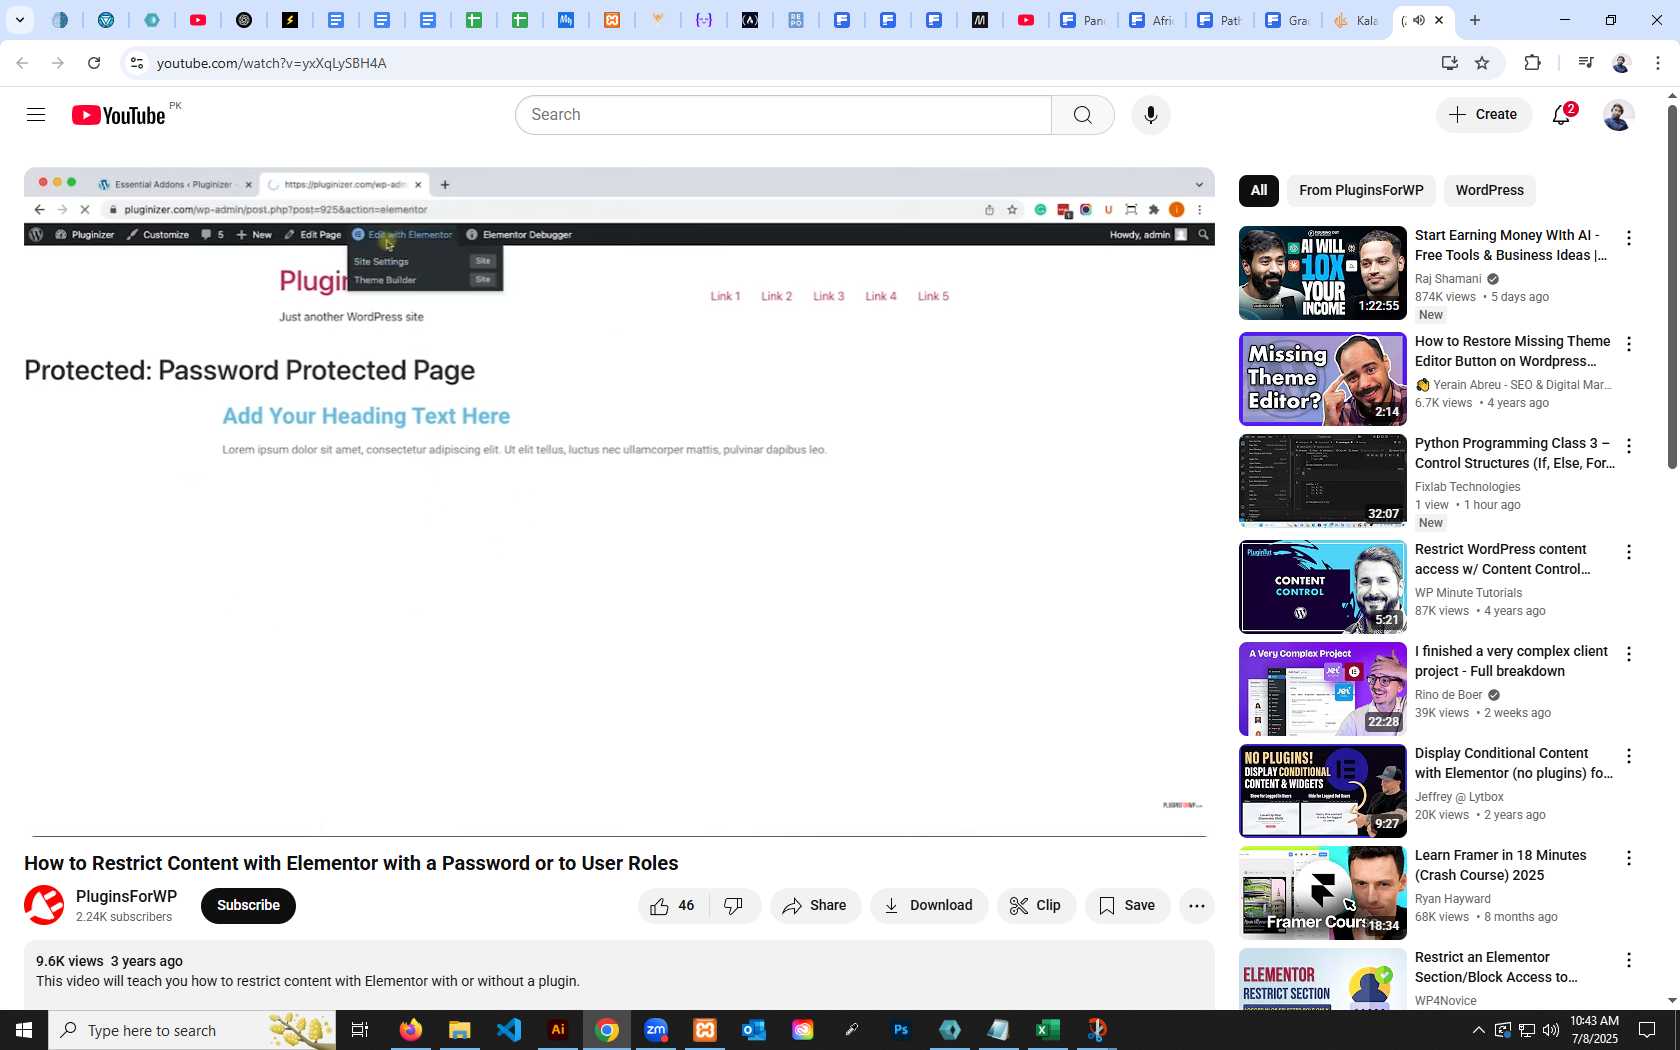The image size is (1680, 1050).
Task: Open options for Restrict WordPress content video
Action: [1629, 552]
